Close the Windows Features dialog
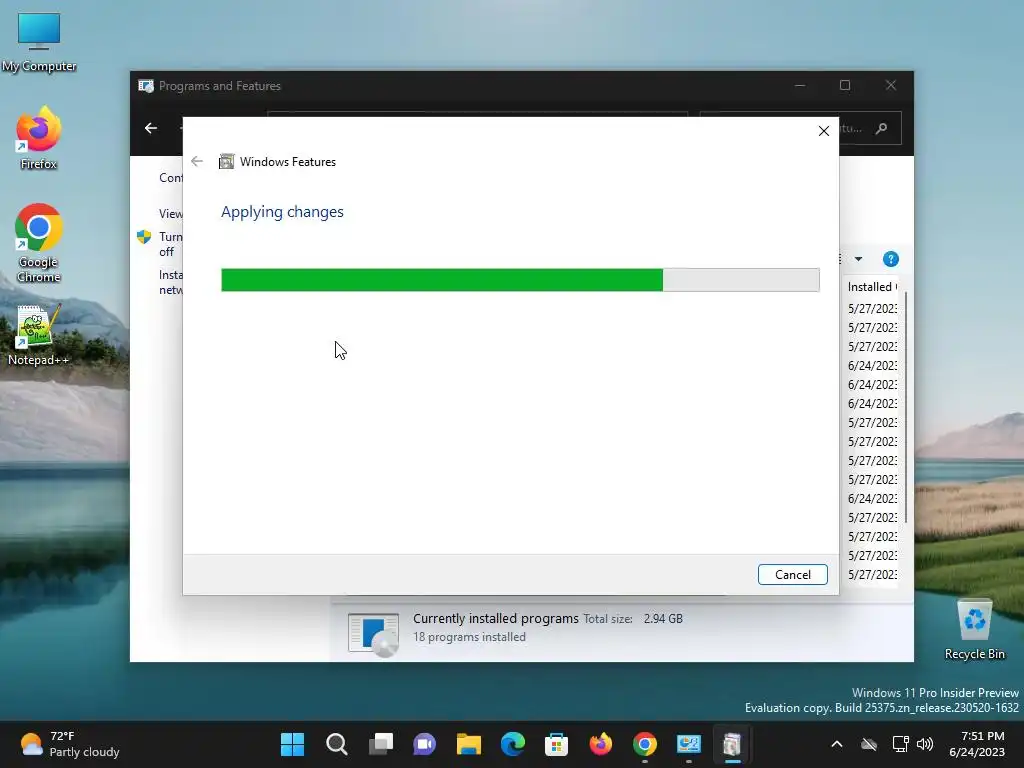This screenshot has height=768, width=1024. click(x=824, y=131)
